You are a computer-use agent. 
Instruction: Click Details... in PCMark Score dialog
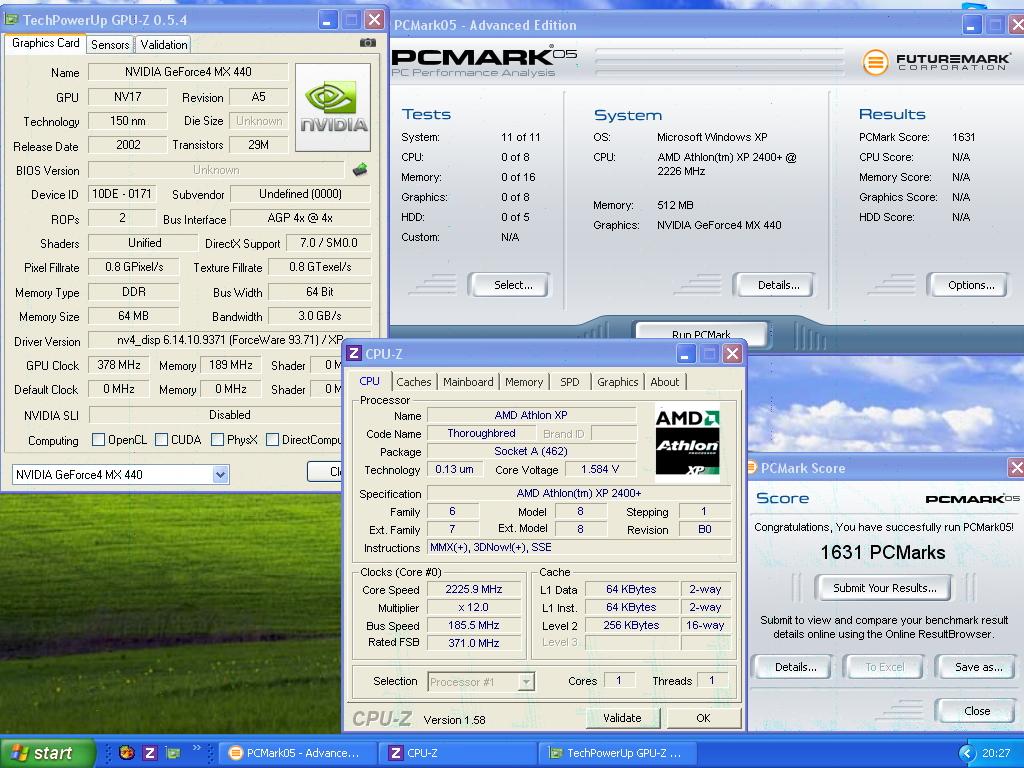792,667
